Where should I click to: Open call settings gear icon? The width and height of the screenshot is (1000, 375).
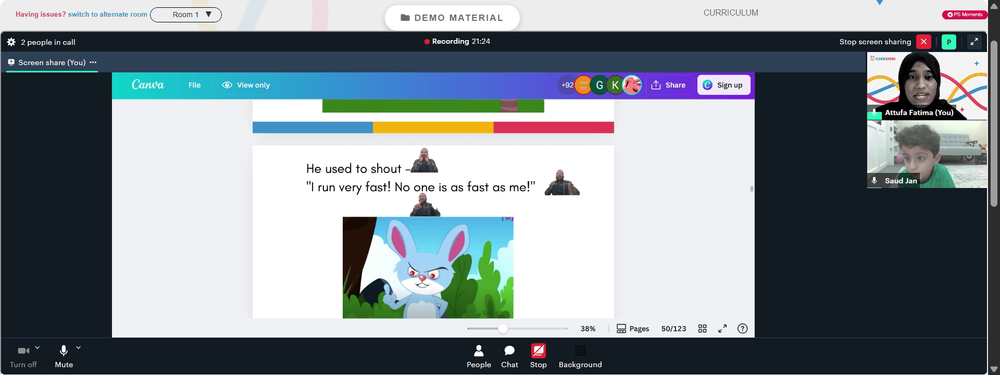click(x=11, y=42)
